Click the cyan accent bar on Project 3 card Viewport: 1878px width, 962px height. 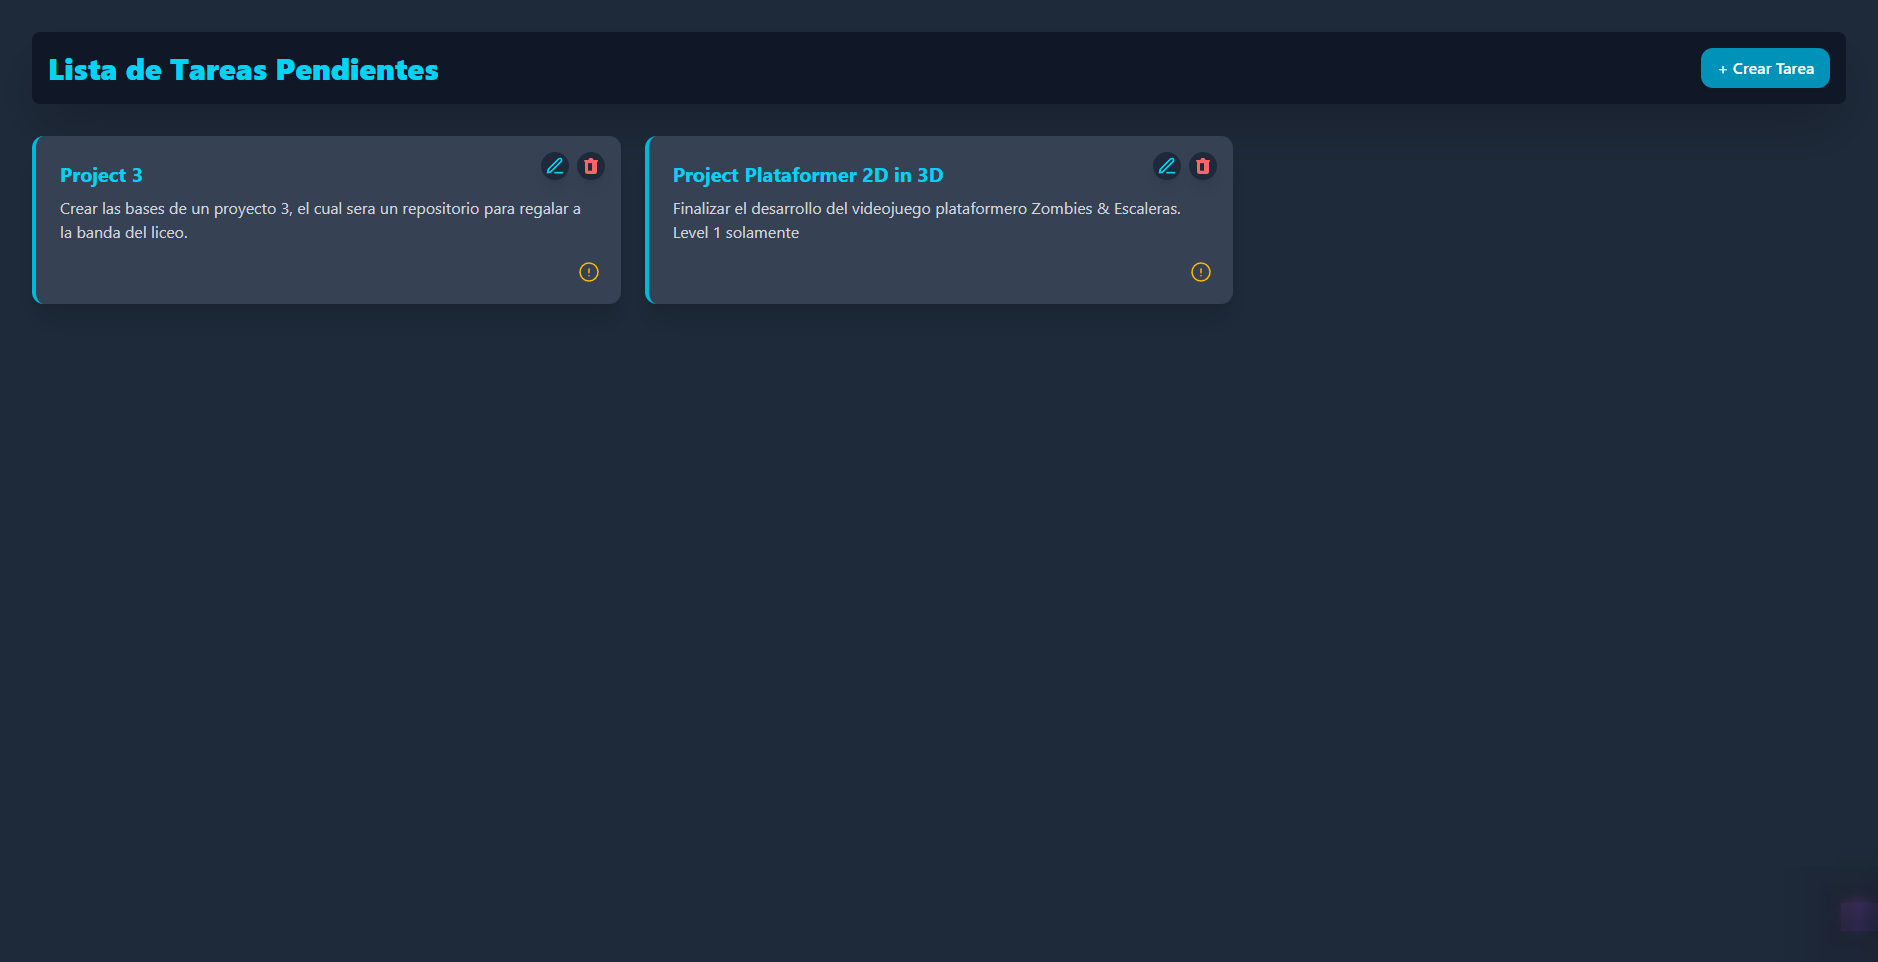(x=34, y=220)
